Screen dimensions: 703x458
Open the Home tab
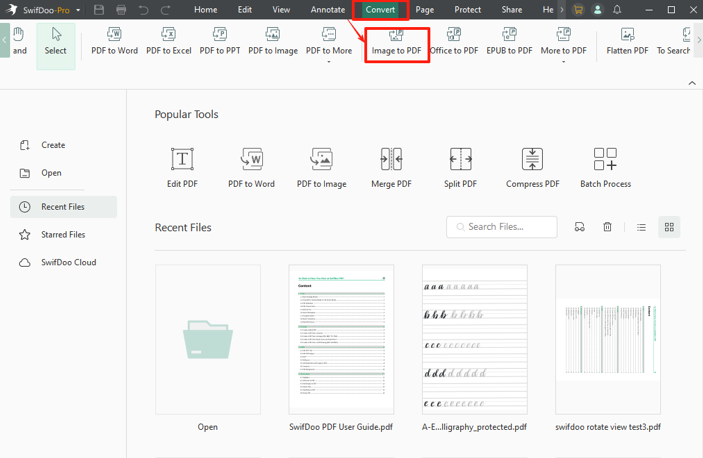[206, 9]
